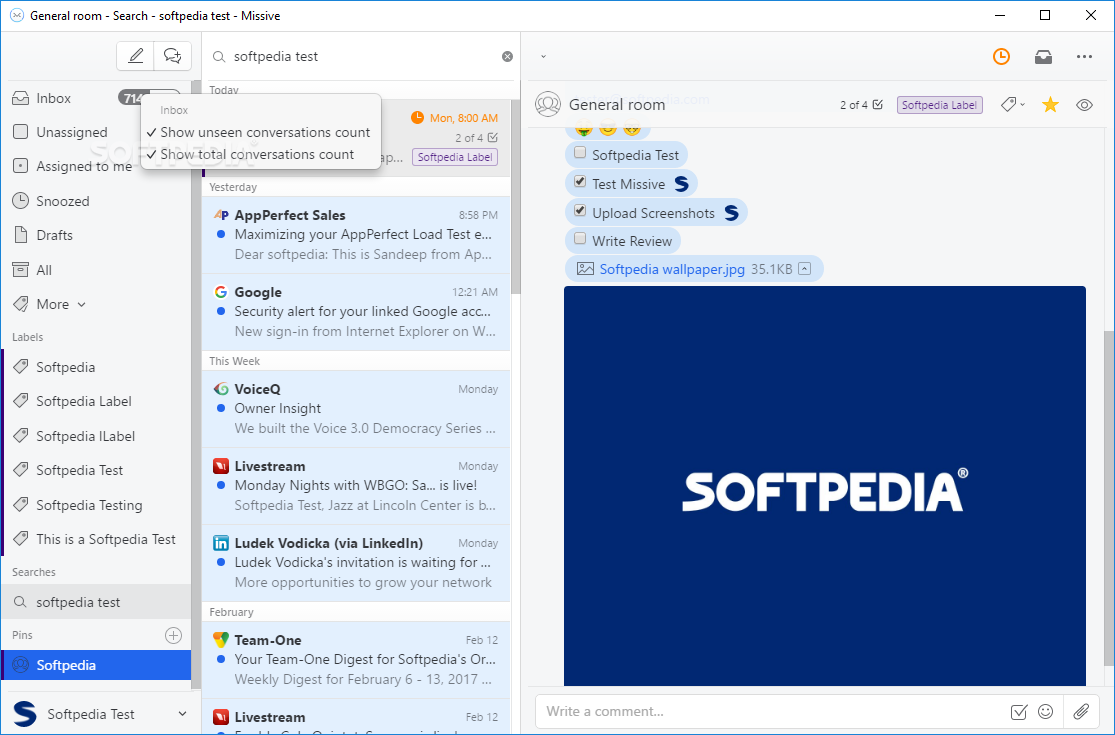The width and height of the screenshot is (1115, 735).
Task: Click the Softpedia Label tag in conversation header
Action: tap(939, 105)
